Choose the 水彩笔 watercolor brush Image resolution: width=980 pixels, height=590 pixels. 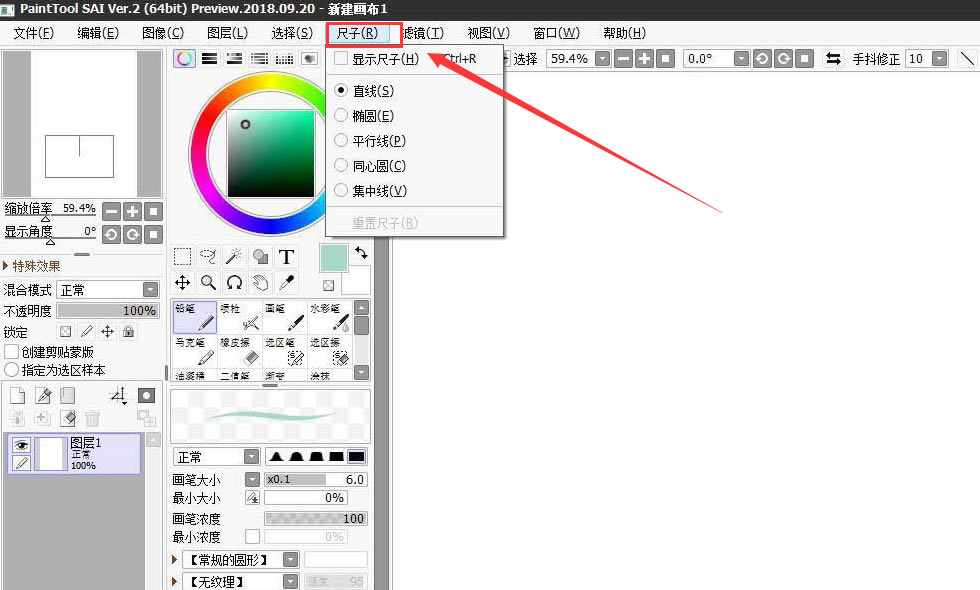[330, 317]
